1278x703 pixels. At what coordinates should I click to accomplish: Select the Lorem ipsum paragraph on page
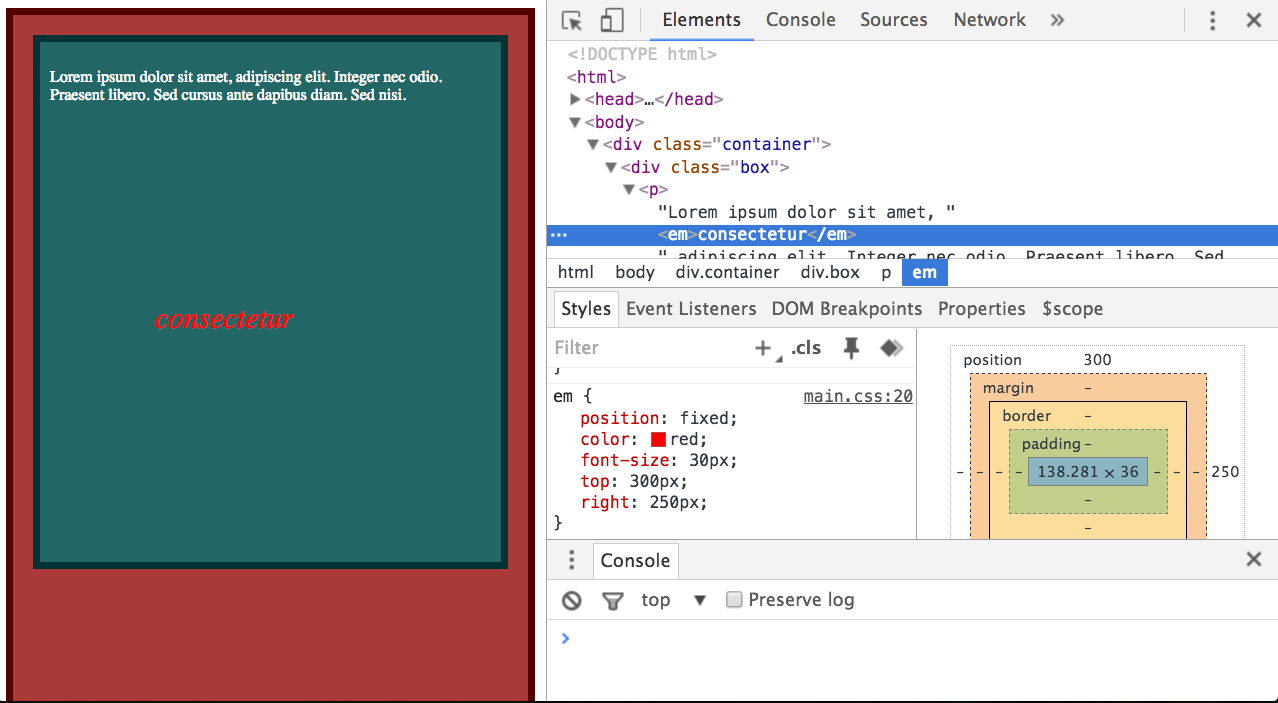(246, 86)
